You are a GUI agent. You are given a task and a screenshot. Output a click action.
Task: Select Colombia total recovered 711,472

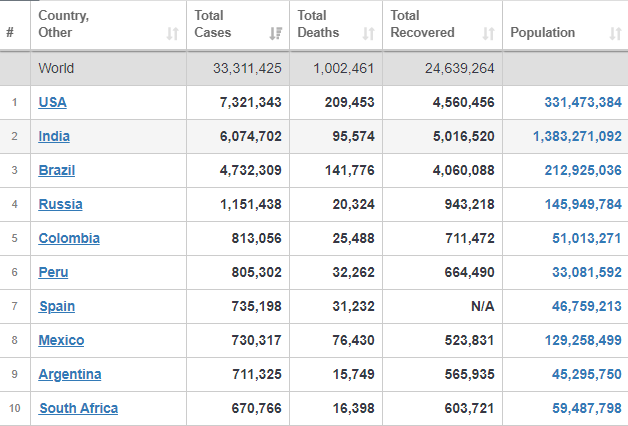click(470, 238)
